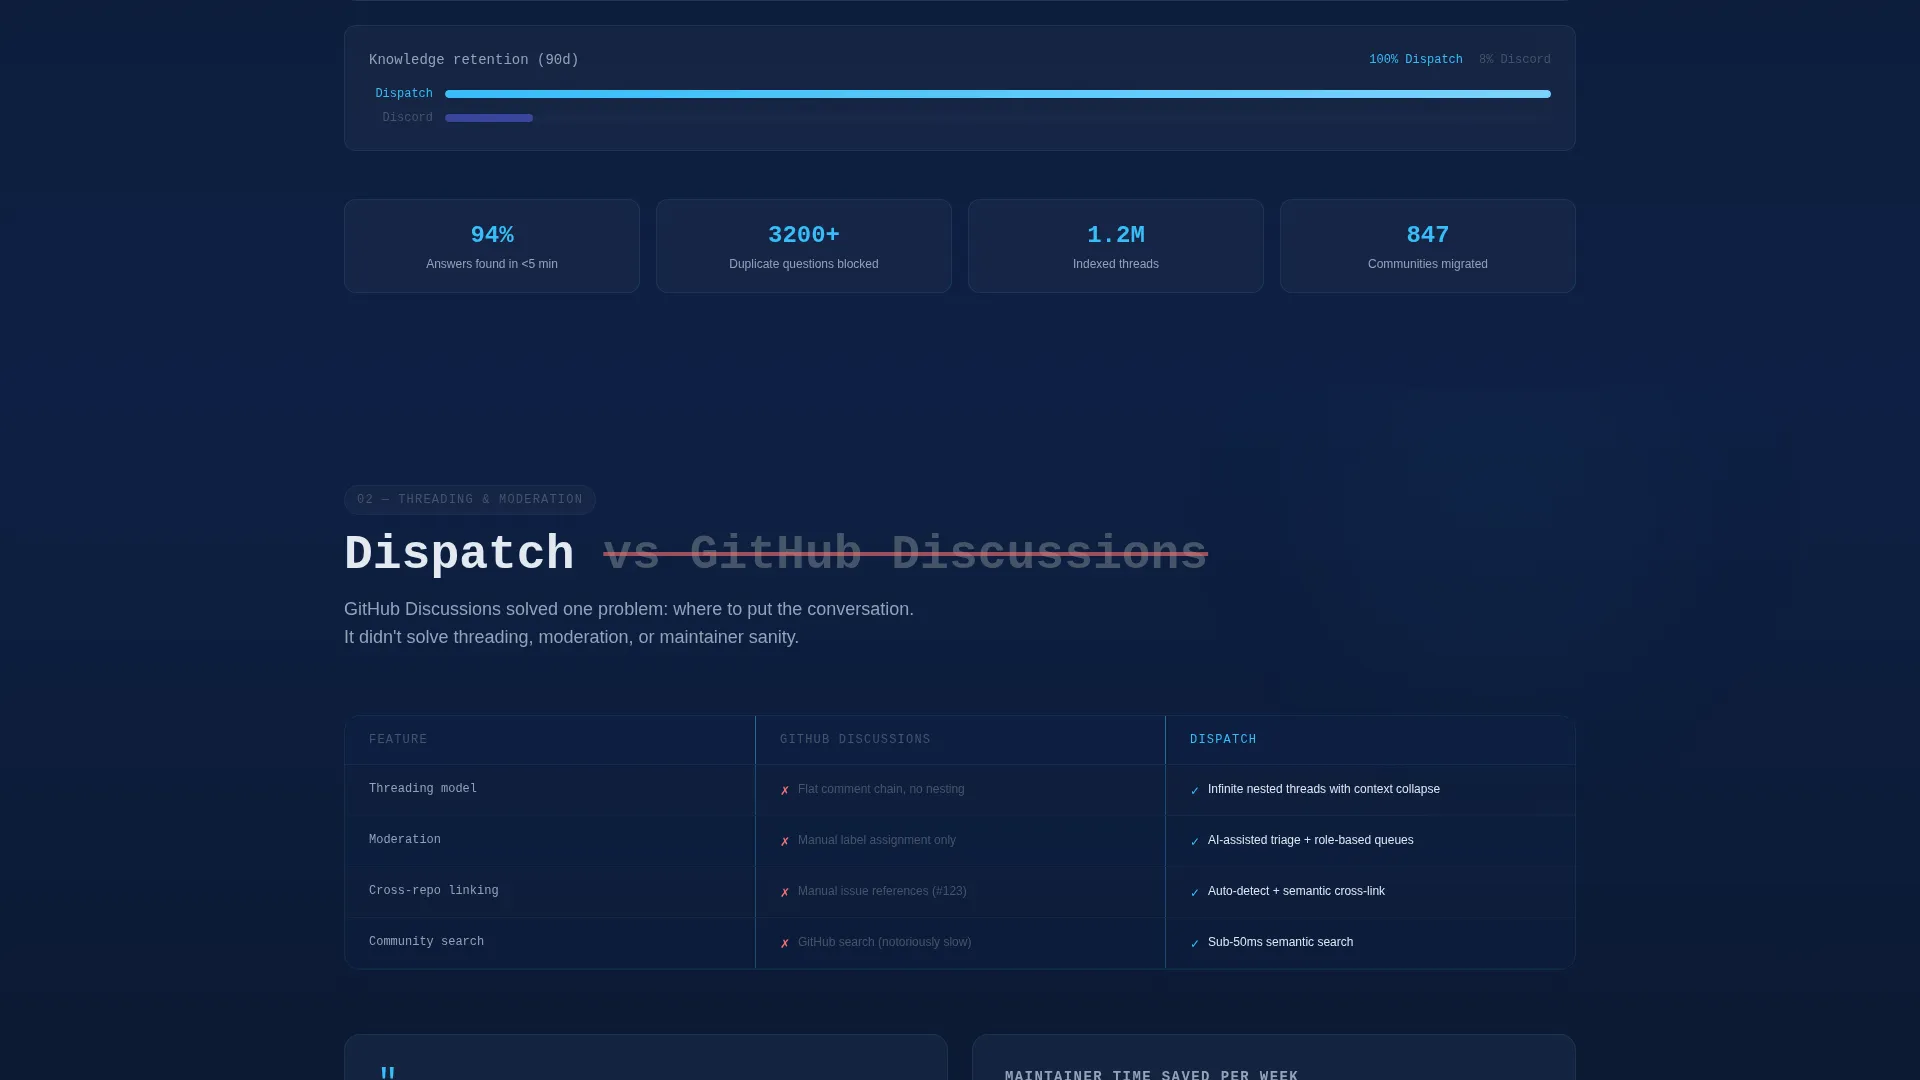Click the 02 — Threading & Moderation badge

pyautogui.click(x=470, y=500)
